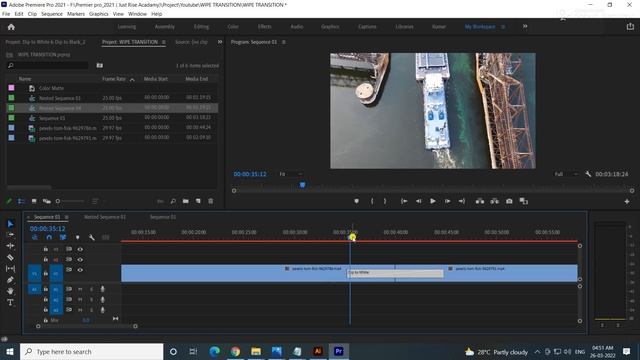Viewport: 640px width, 360px height.
Task: Click the Mark Out button
Action: point(384,201)
